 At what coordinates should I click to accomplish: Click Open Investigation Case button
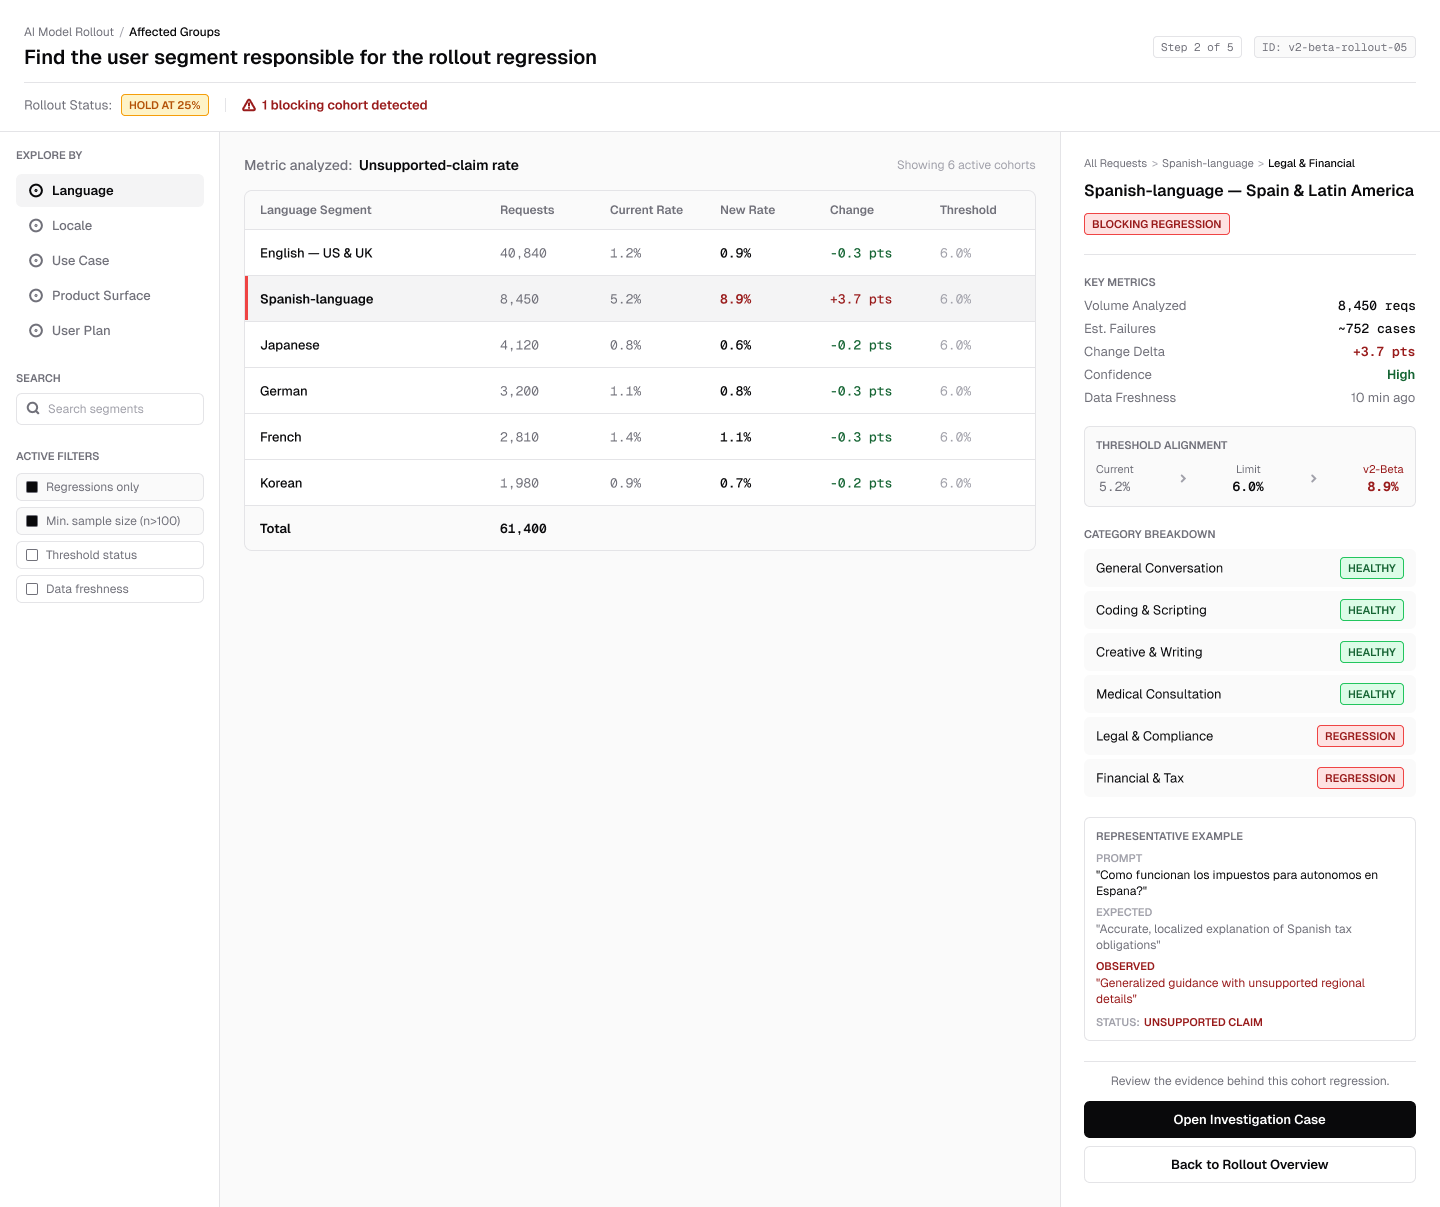[1249, 1120]
